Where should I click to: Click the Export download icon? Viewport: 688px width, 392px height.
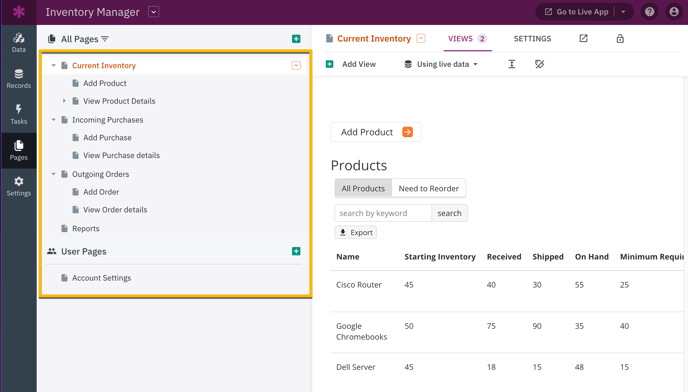point(343,232)
